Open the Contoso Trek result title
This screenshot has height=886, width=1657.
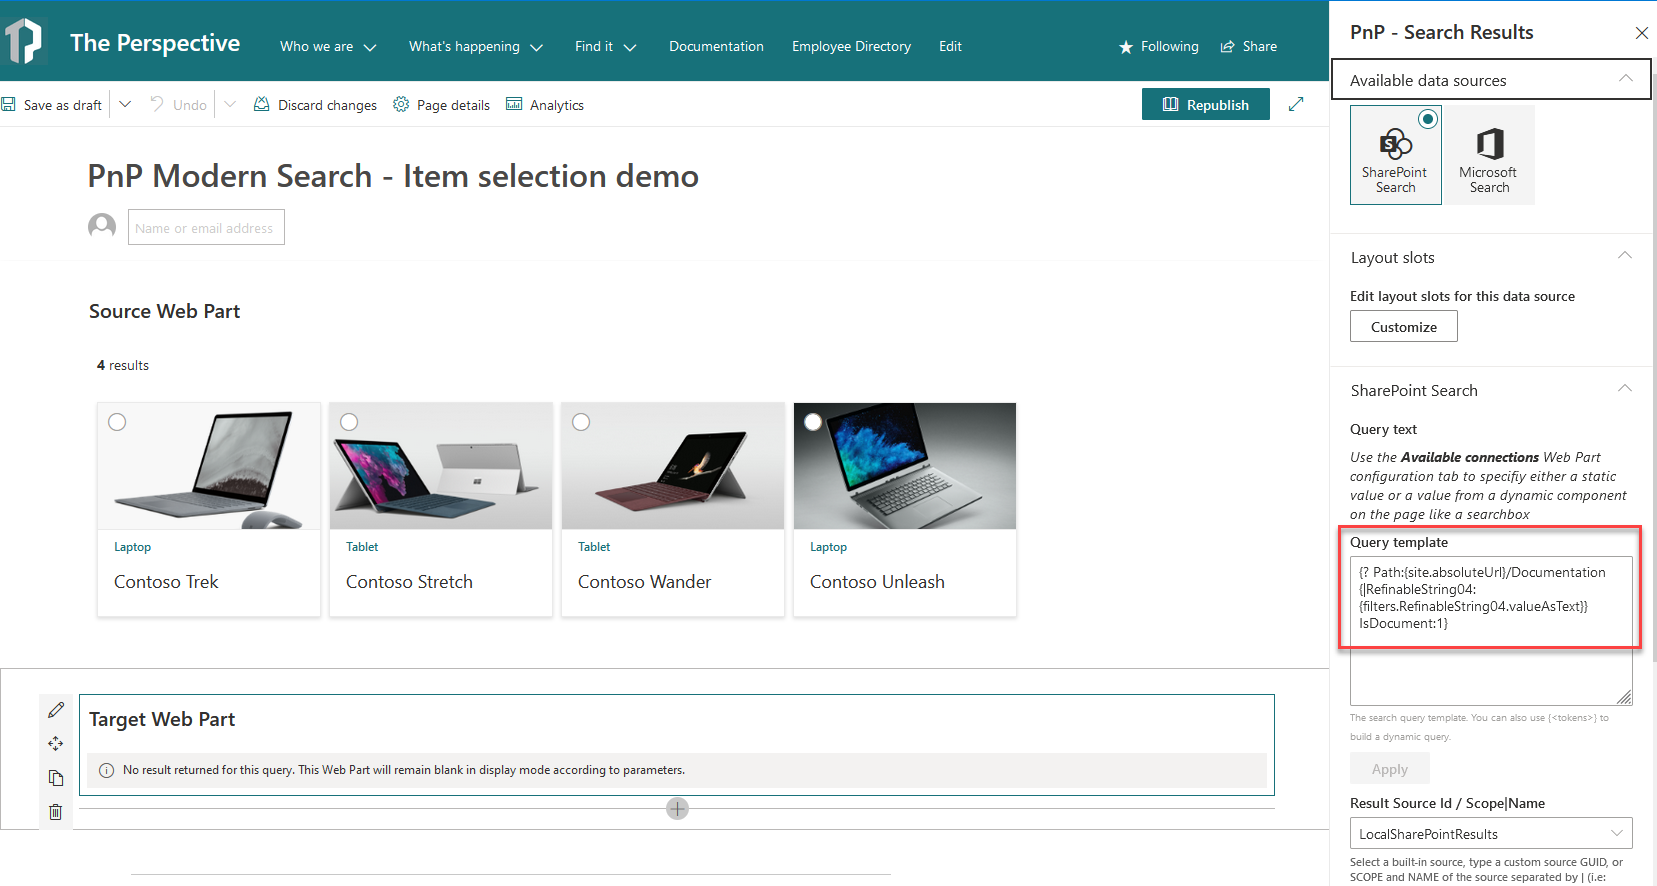pyautogui.click(x=166, y=582)
